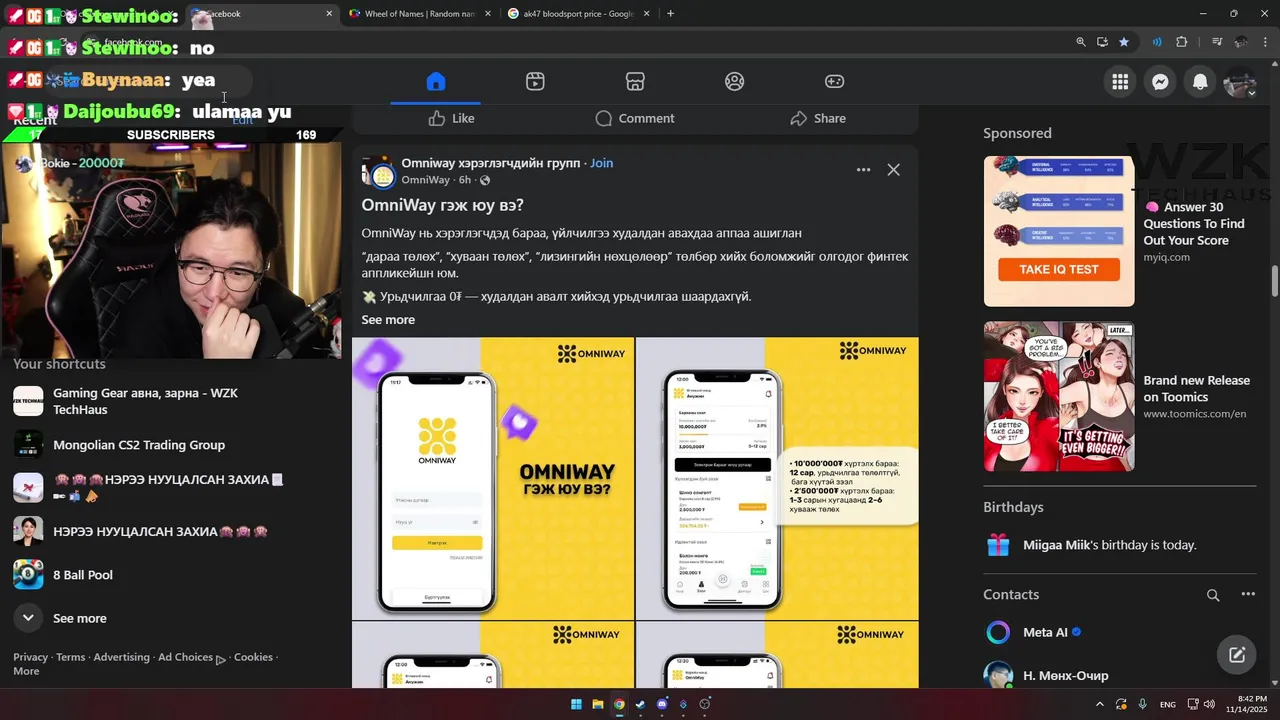The height and width of the screenshot is (720, 1280).
Task: Switch to the Wheel of Names tab
Action: tap(418, 14)
